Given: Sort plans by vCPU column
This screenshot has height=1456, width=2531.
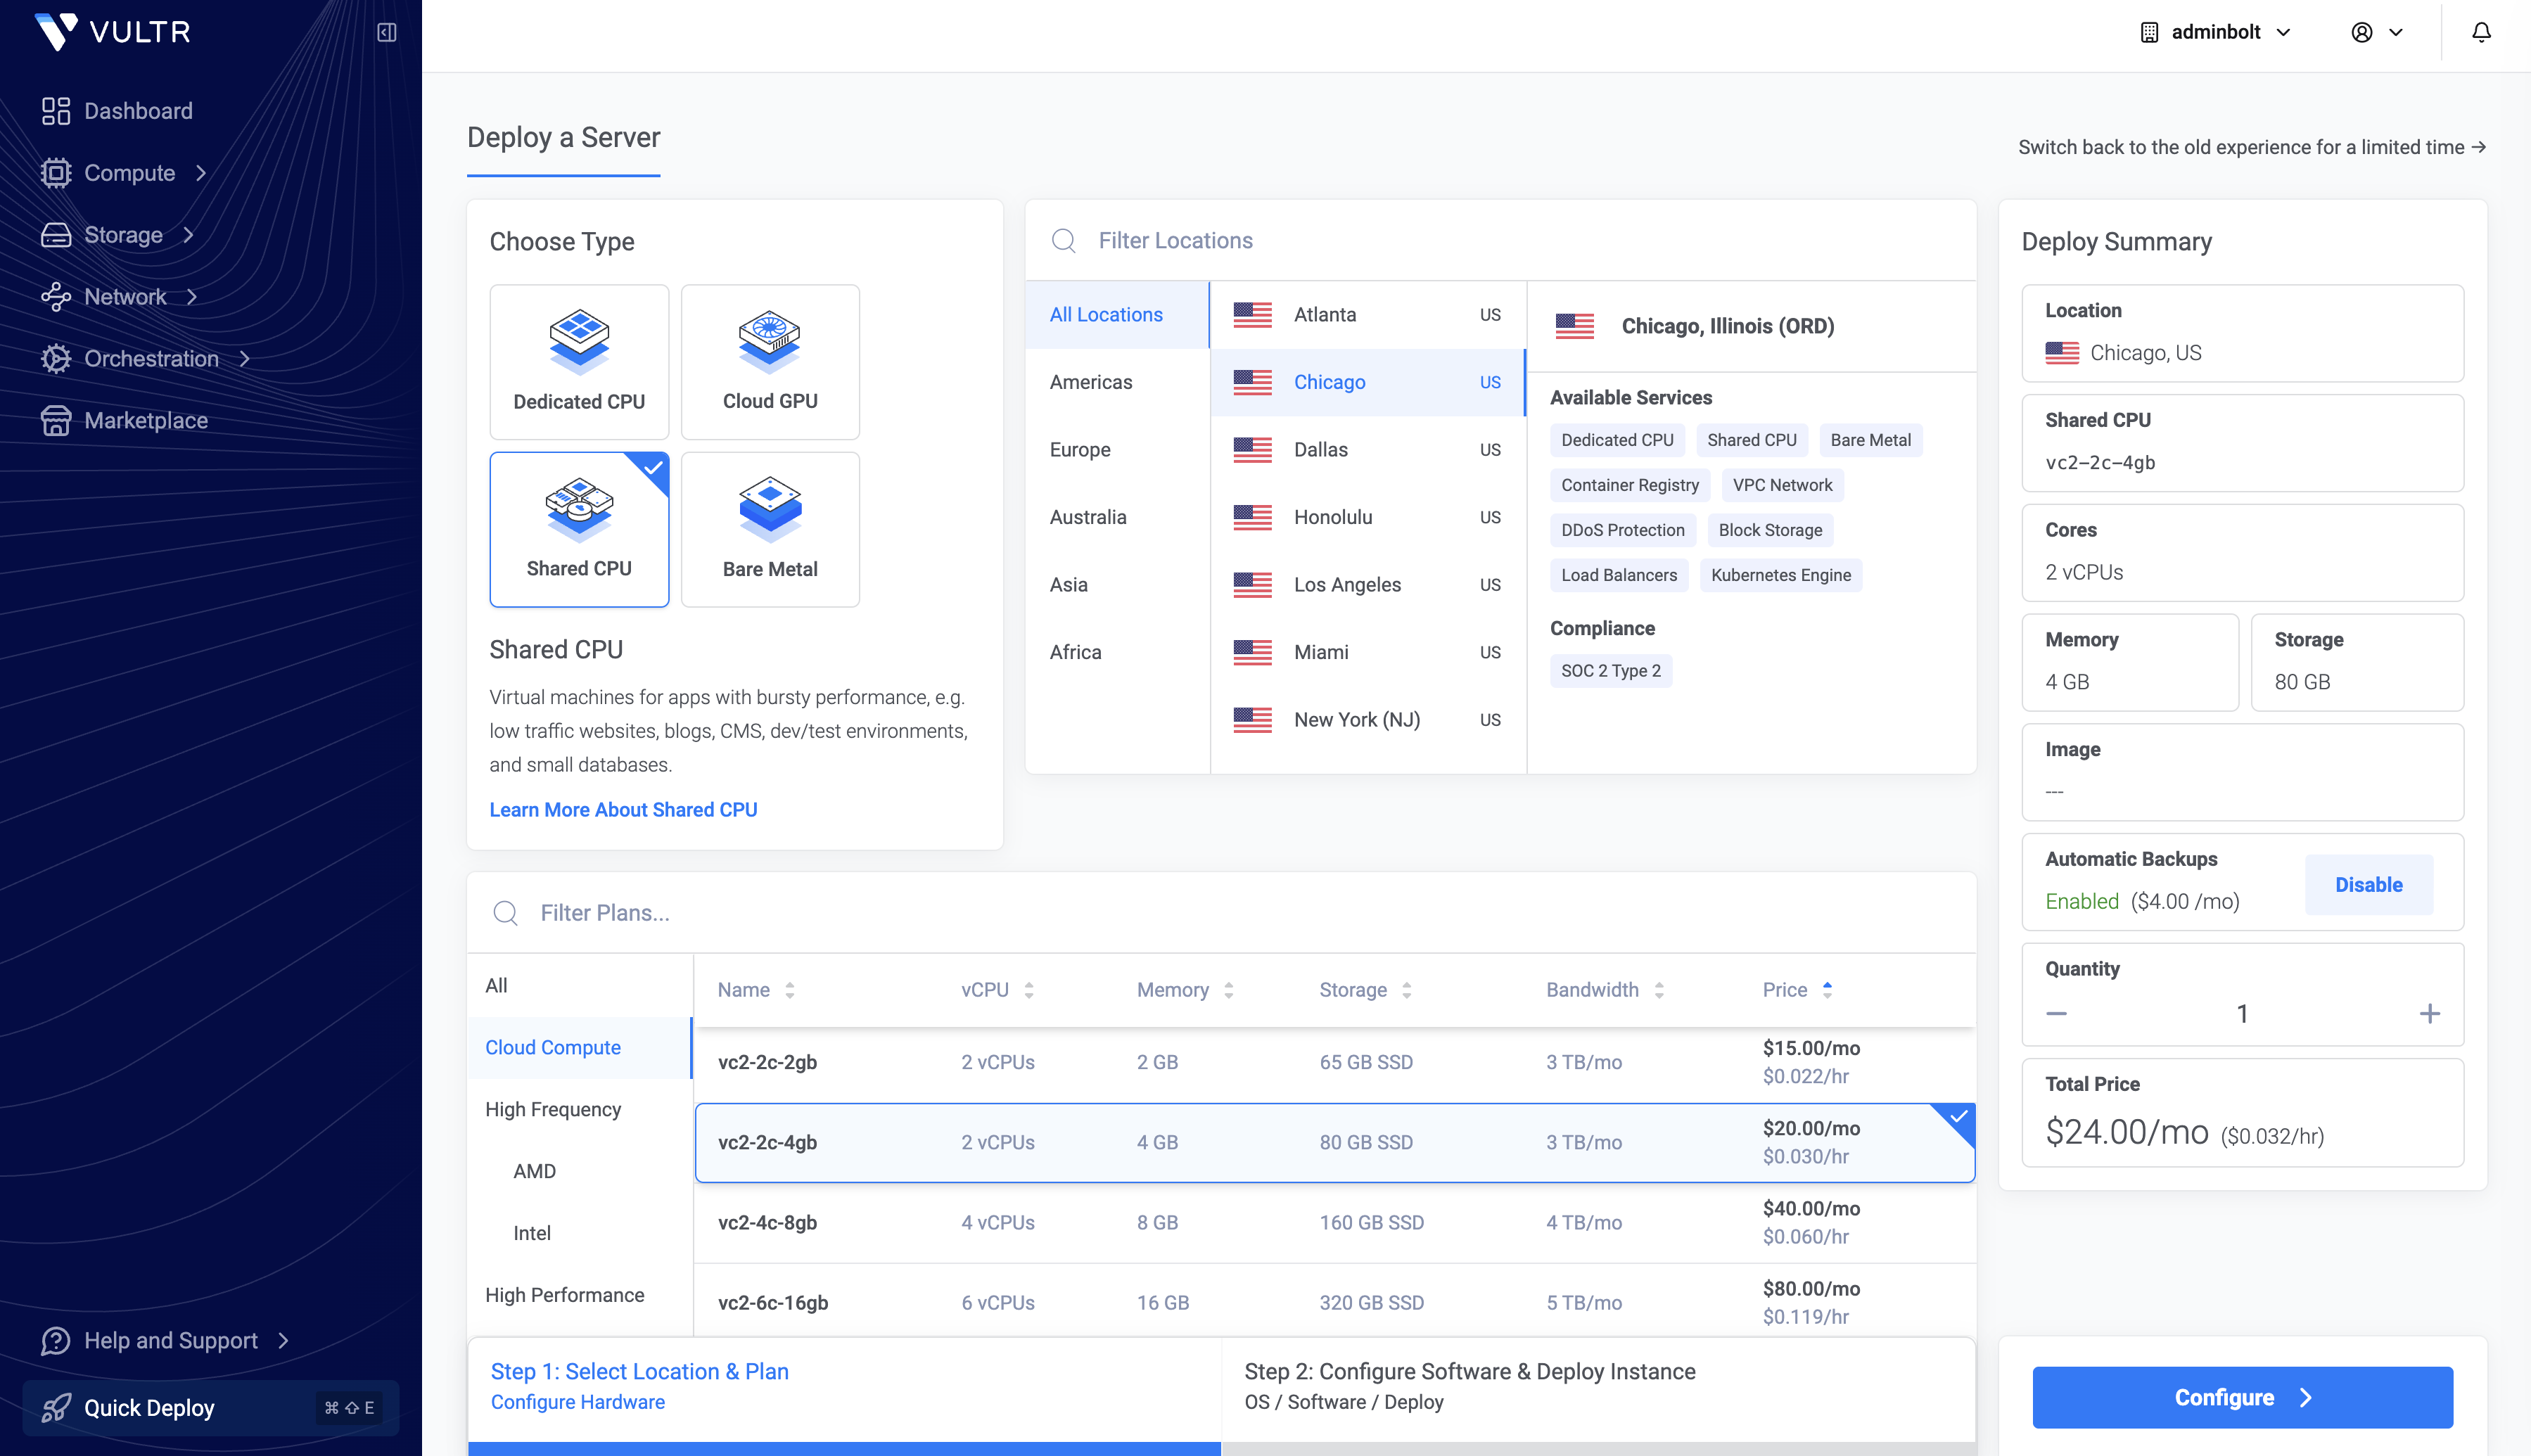Looking at the screenshot, I should coord(997,990).
